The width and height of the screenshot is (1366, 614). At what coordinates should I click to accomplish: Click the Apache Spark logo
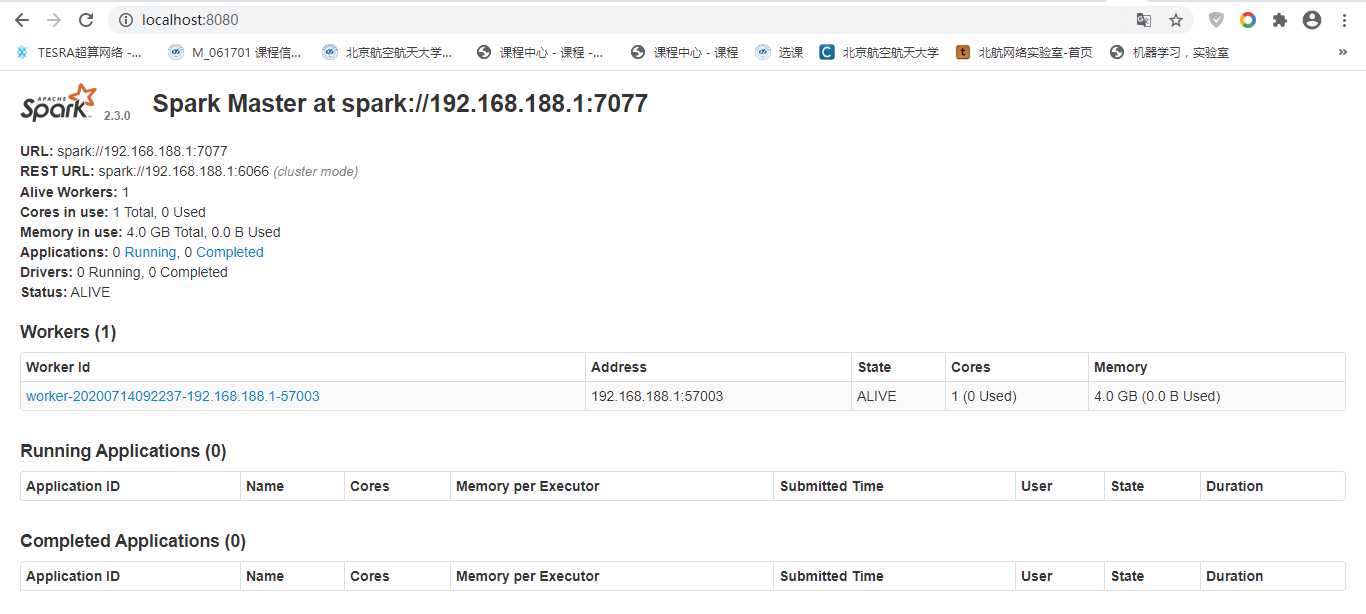59,103
